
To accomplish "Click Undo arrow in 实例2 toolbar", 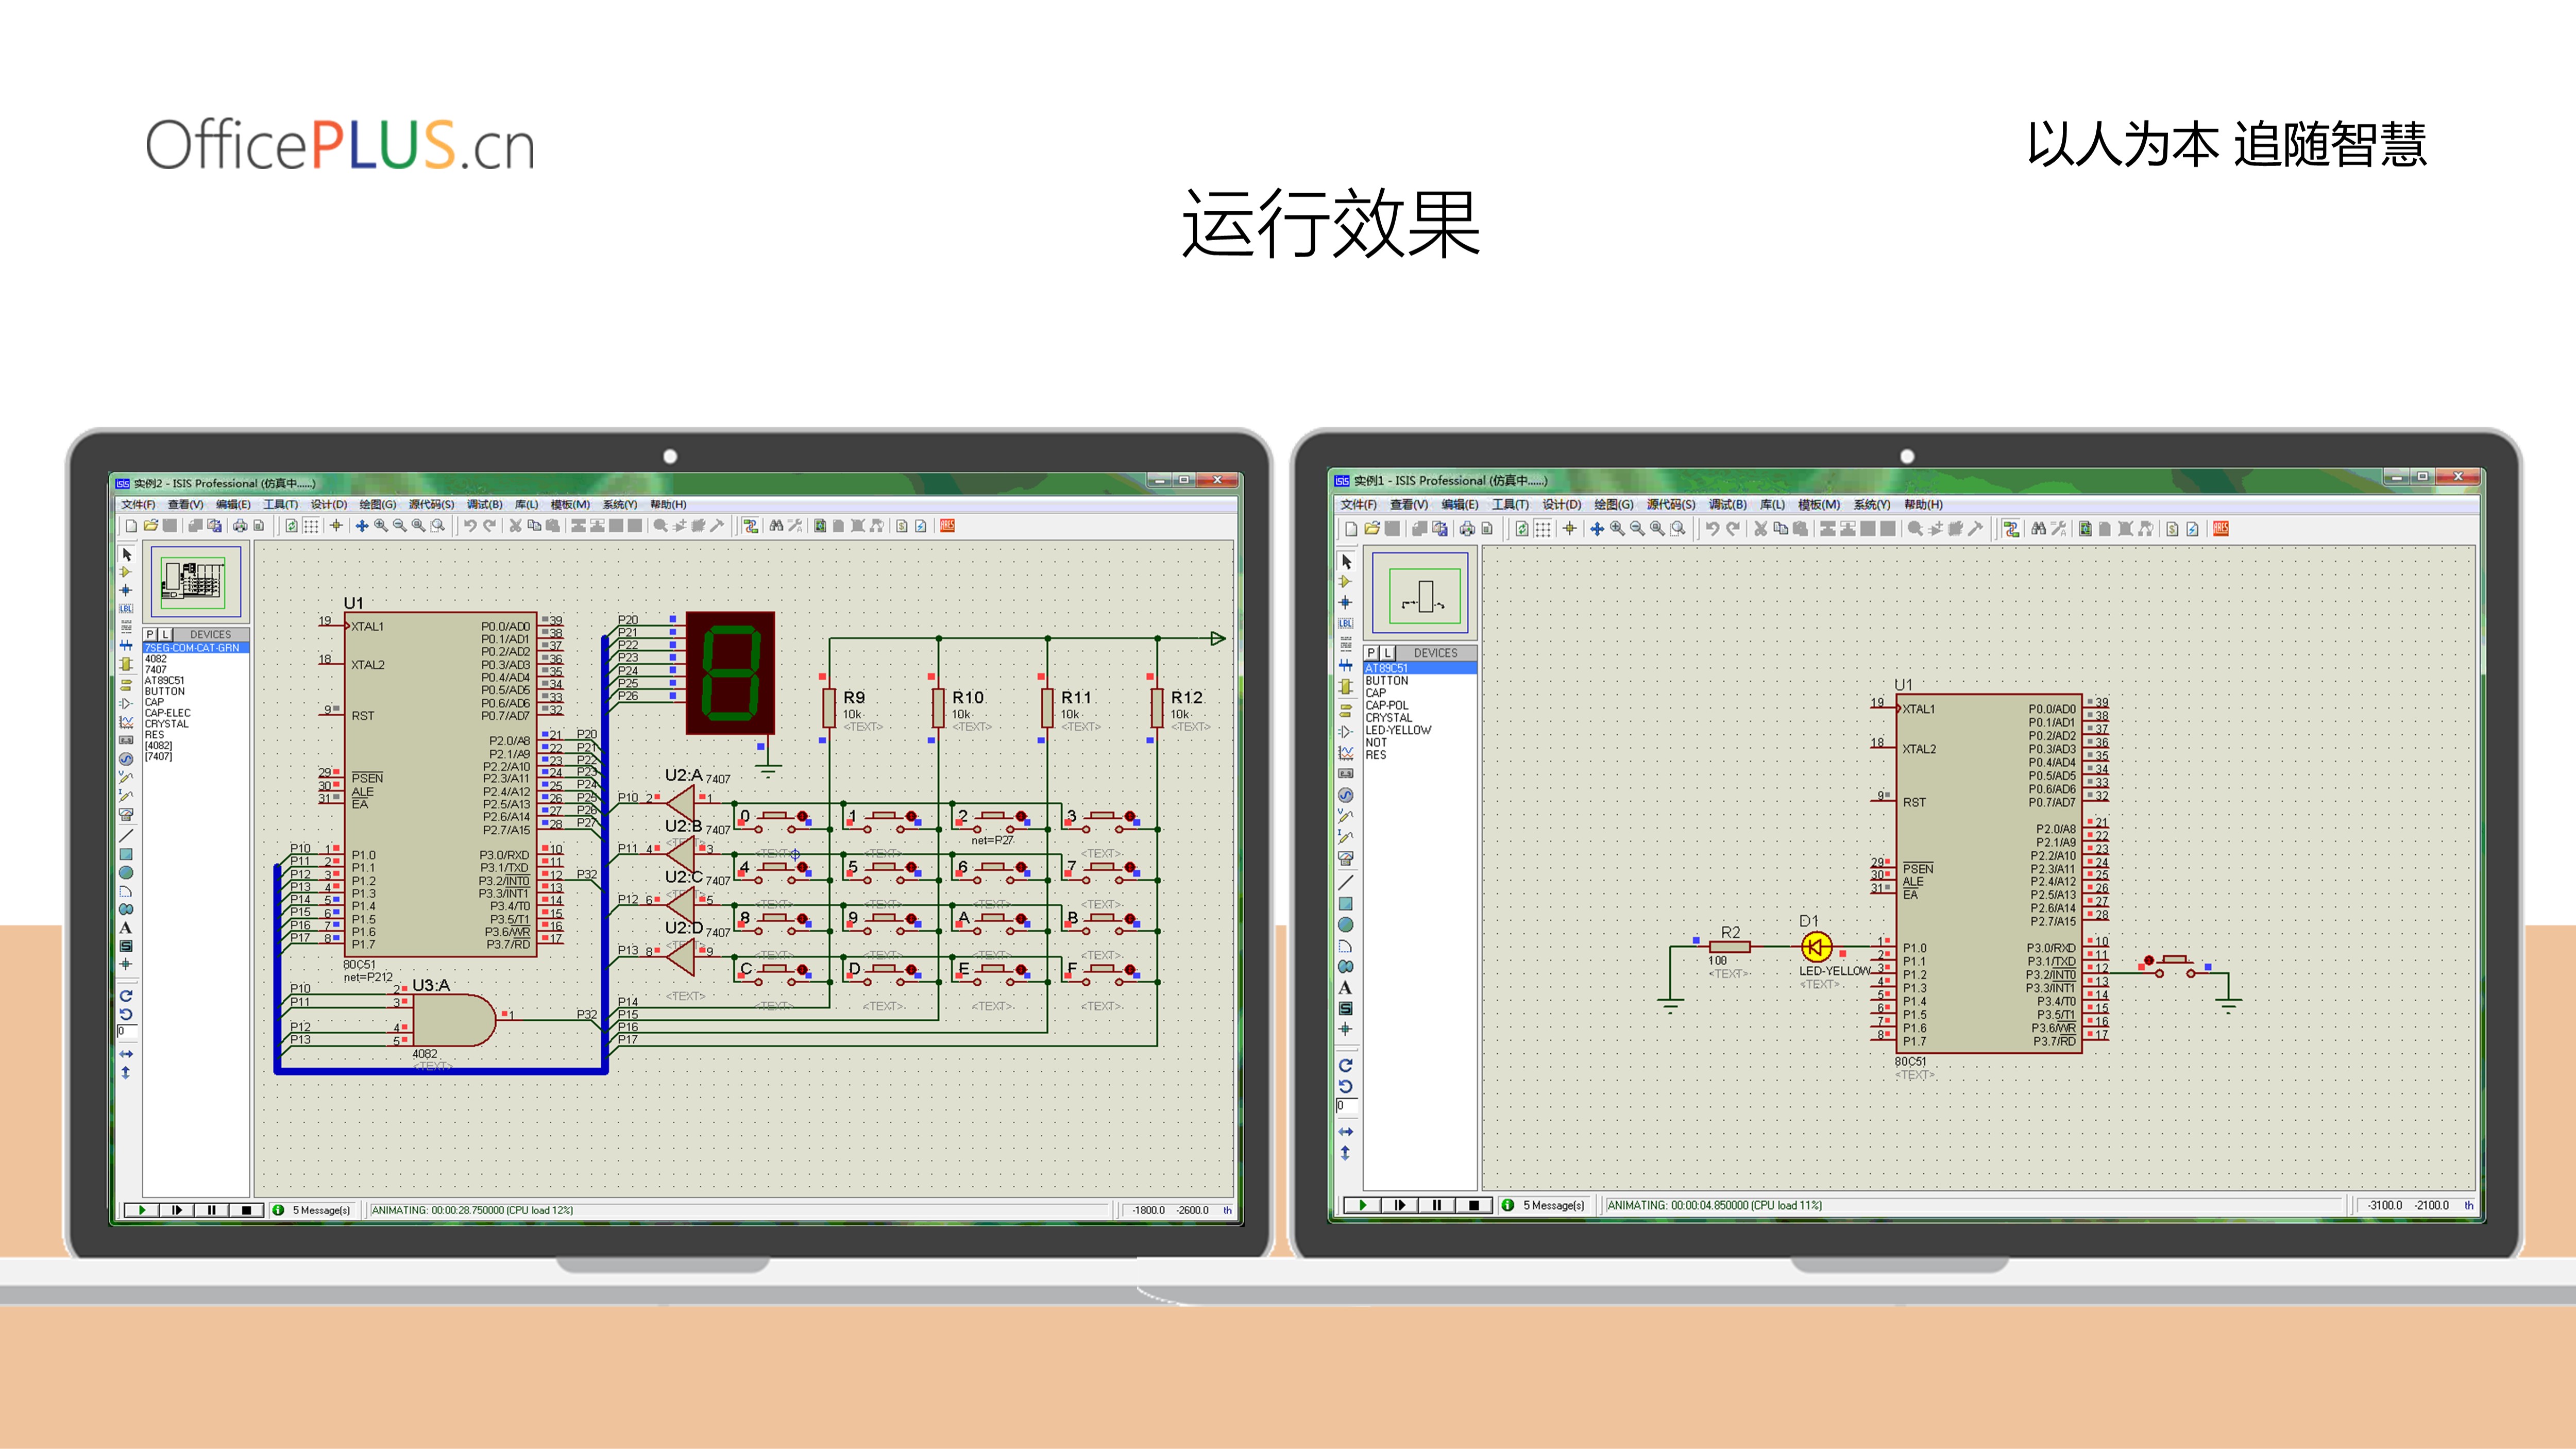I will pyautogui.click(x=470, y=526).
